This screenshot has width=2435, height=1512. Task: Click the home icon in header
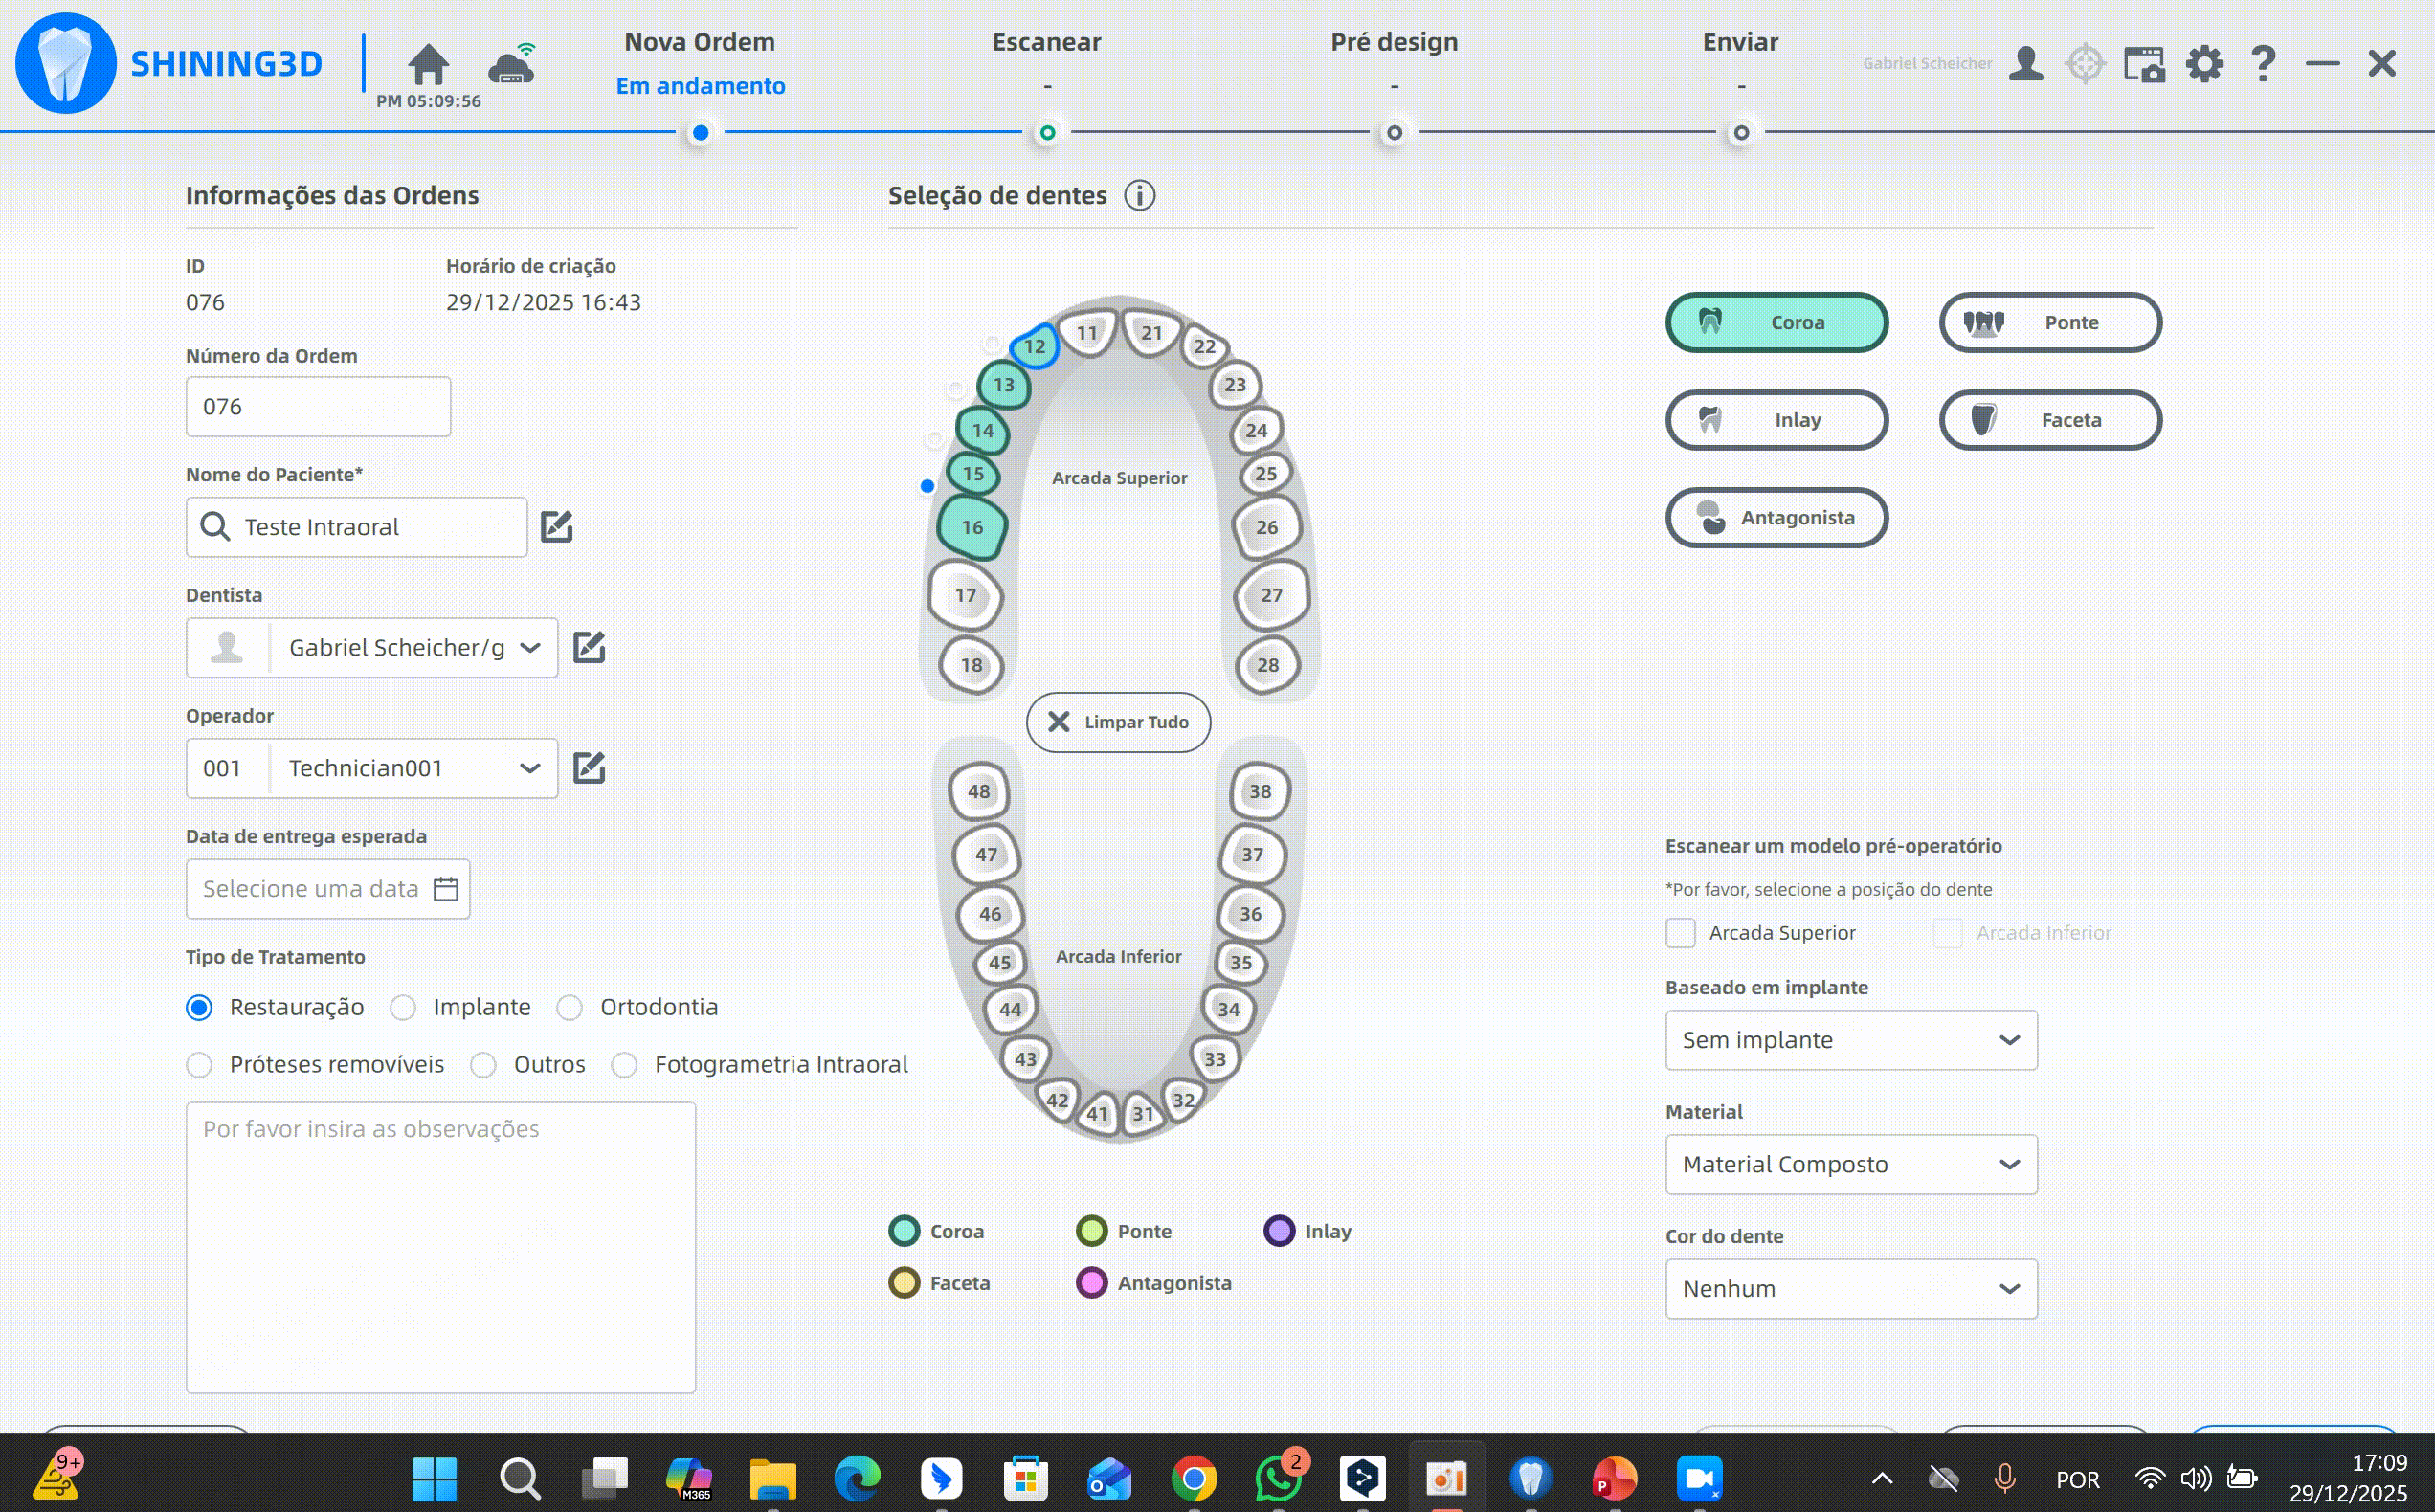[428, 64]
